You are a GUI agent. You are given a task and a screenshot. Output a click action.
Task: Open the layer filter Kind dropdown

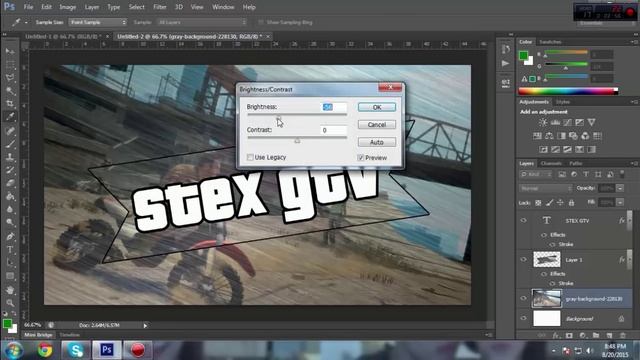tap(536, 174)
